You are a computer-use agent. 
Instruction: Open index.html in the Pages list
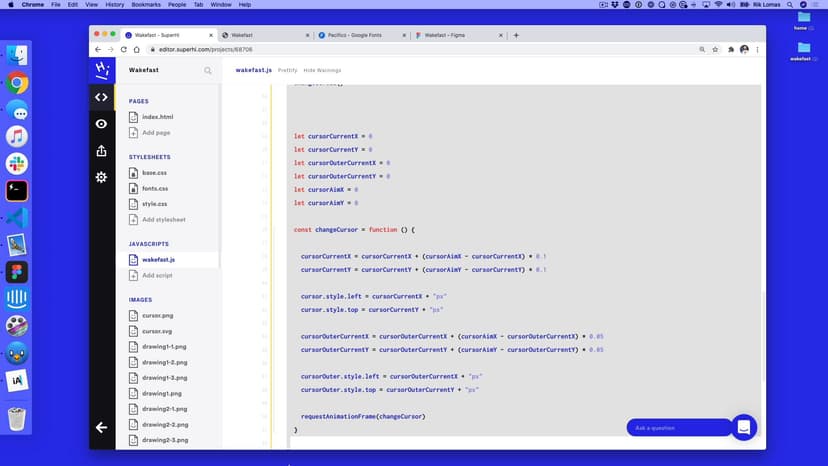(x=157, y=117)
